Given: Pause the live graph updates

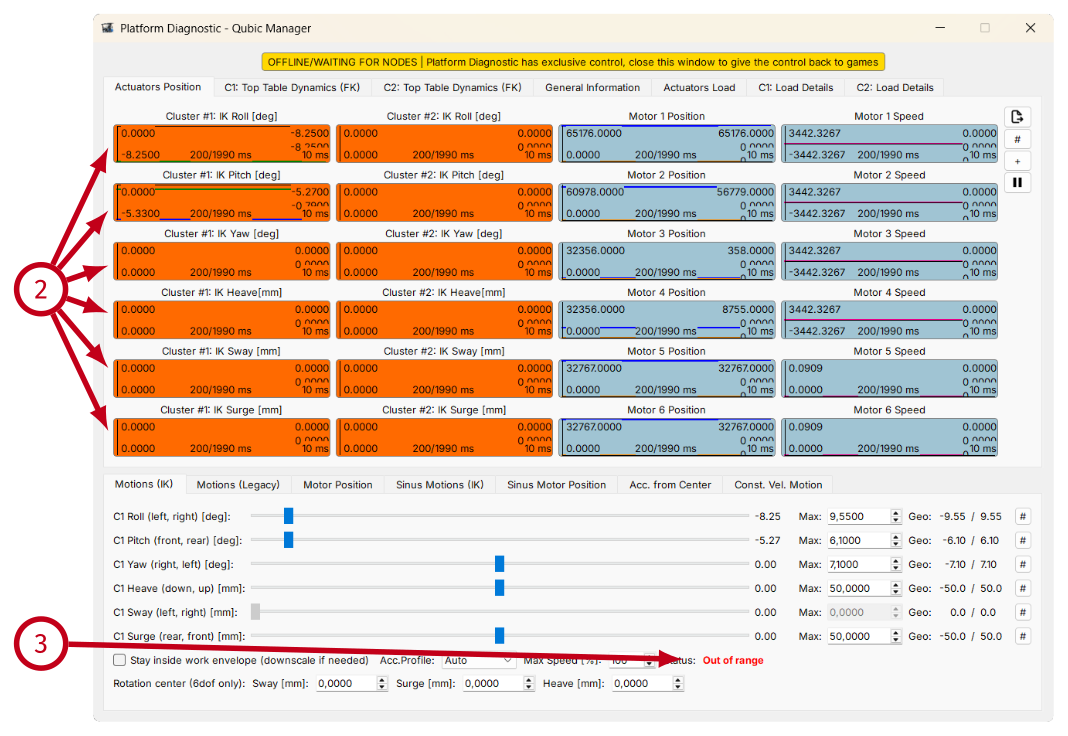Looking at the screenshot, I should coord(1017,182).
